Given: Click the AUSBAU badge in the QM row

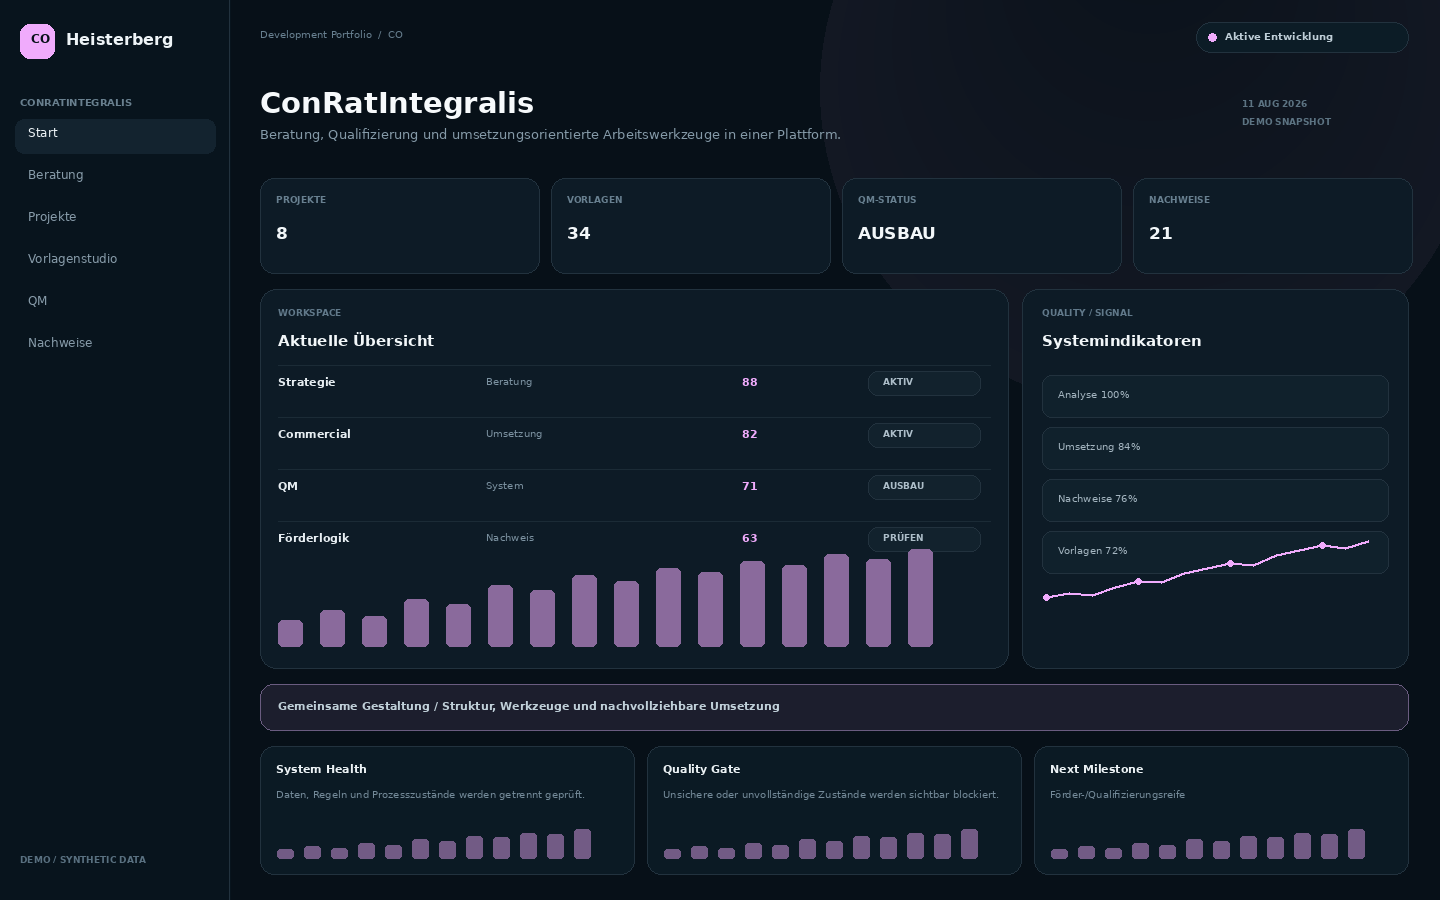Looking at the screenshot, I should click(x=924, y=487).
